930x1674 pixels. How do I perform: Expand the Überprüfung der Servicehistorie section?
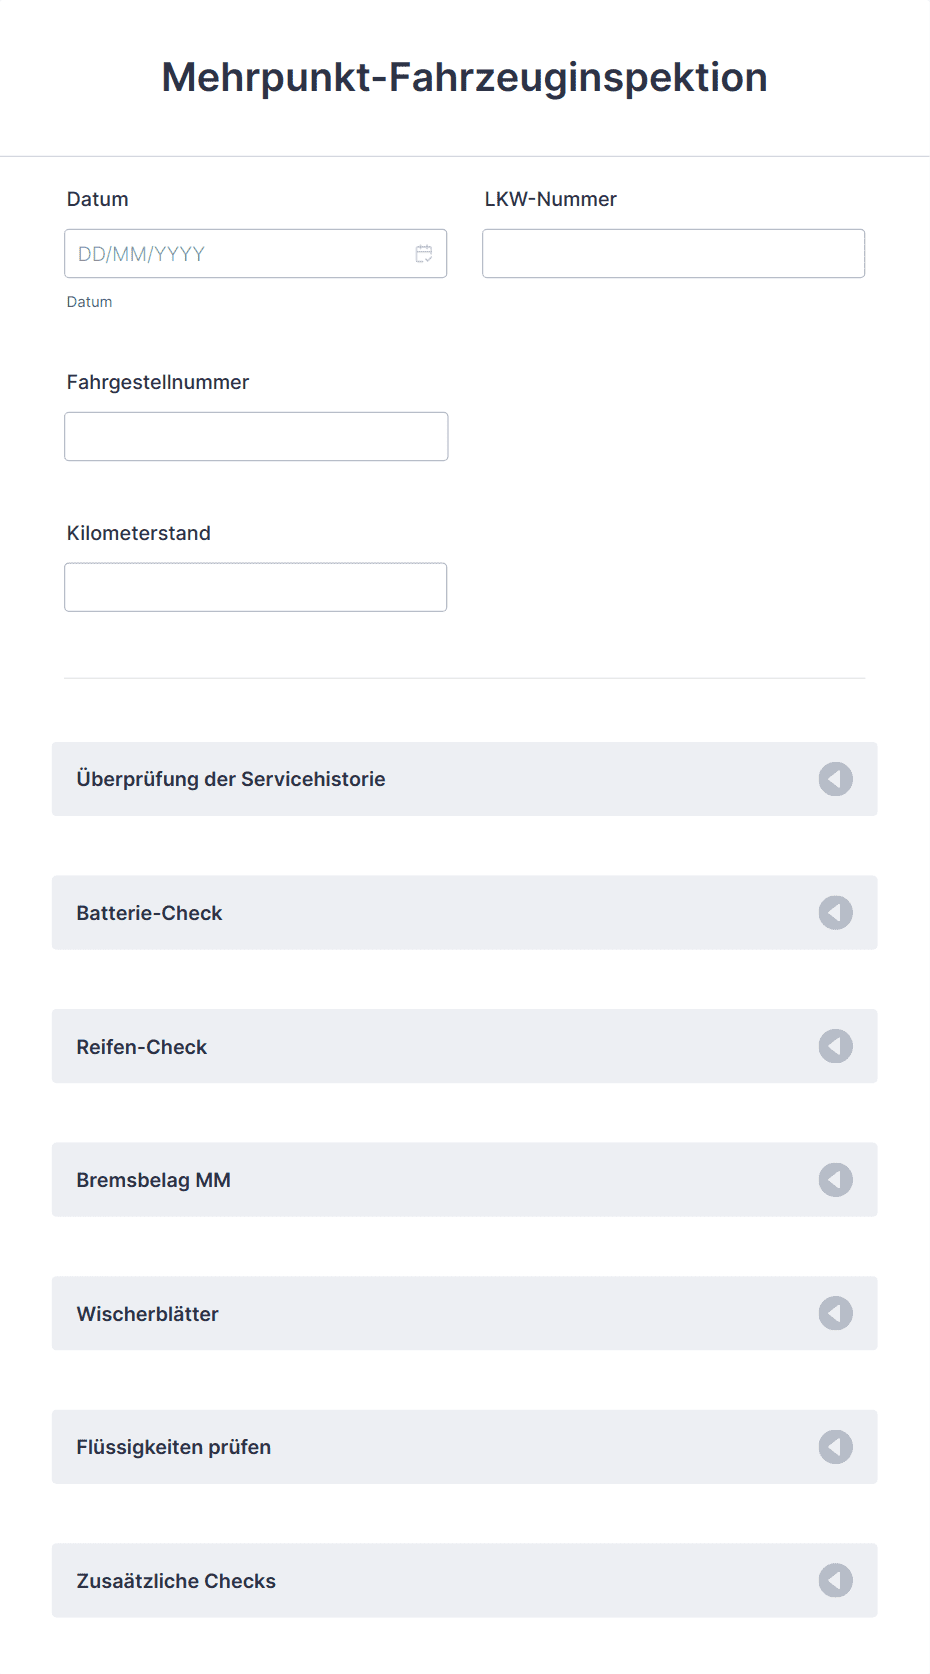465,779
